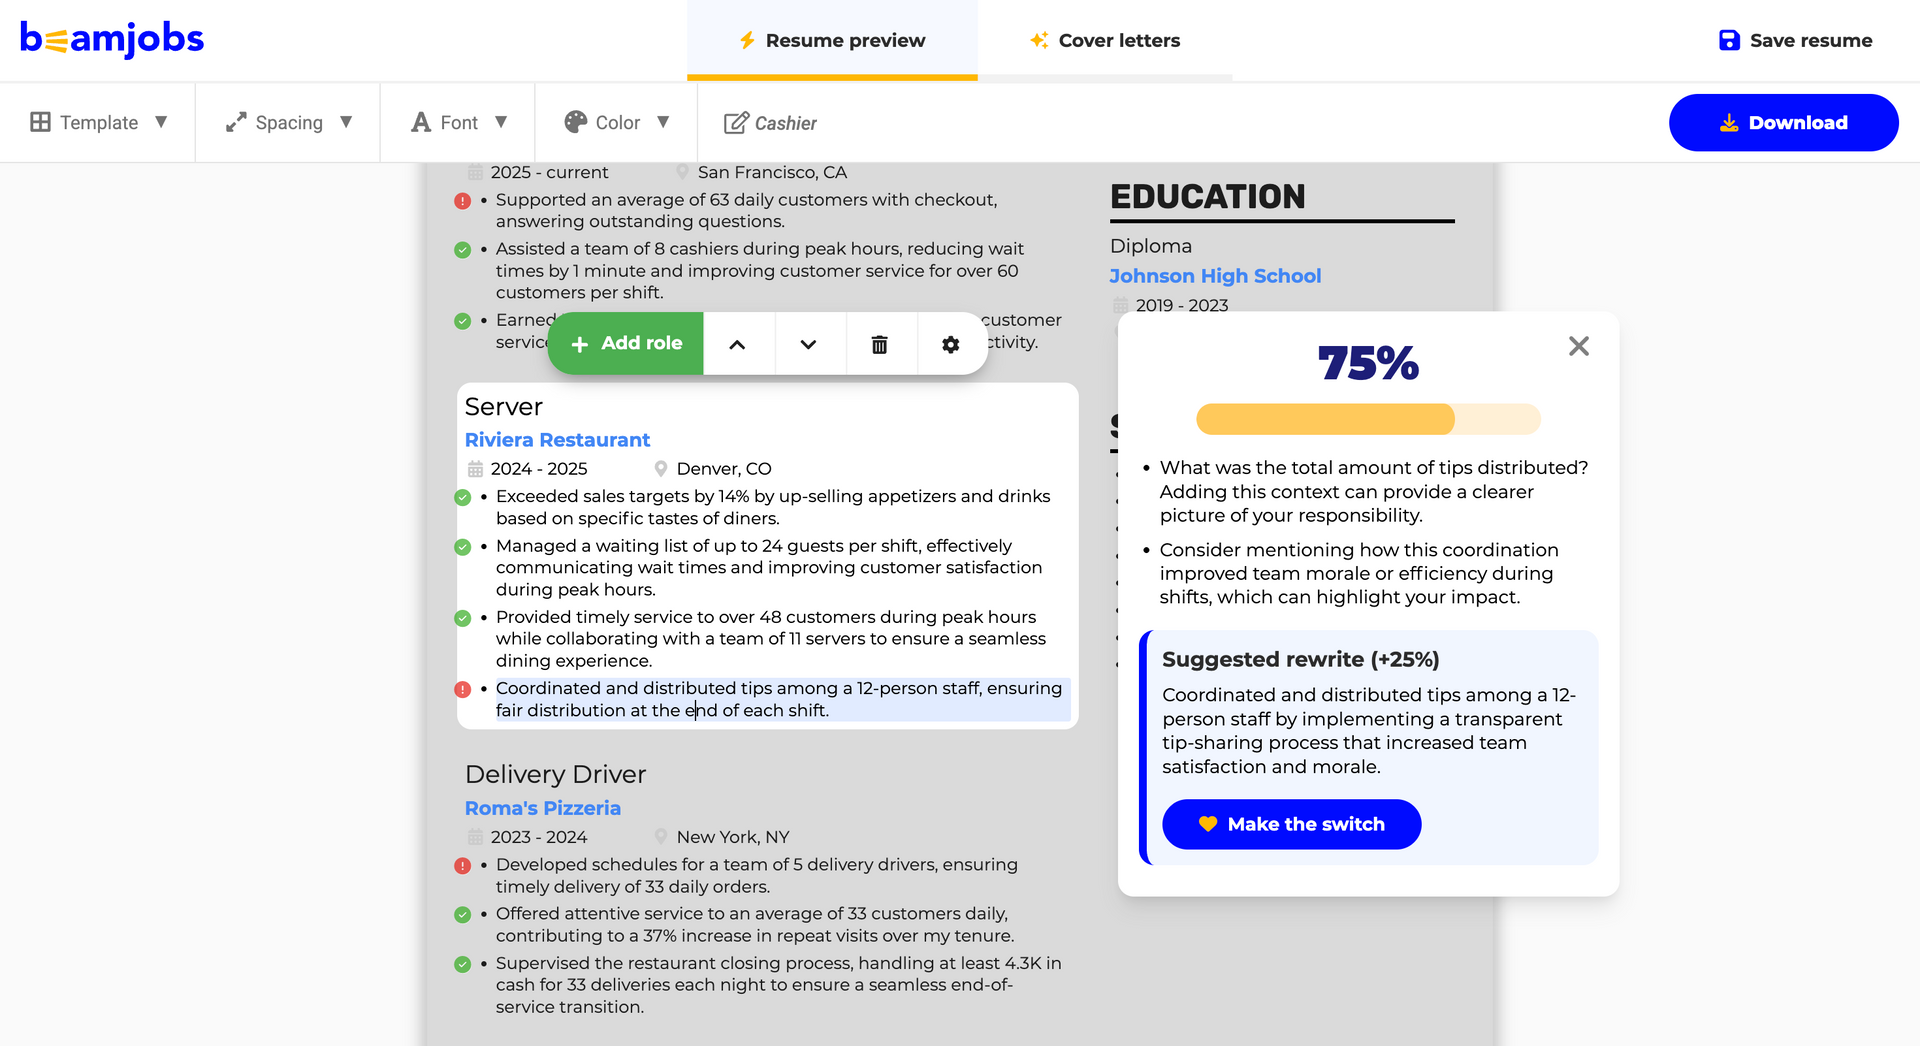Click the Save resume button
The height and width of the screenshot is (1046, 1920).
(x=1795, y=40)
